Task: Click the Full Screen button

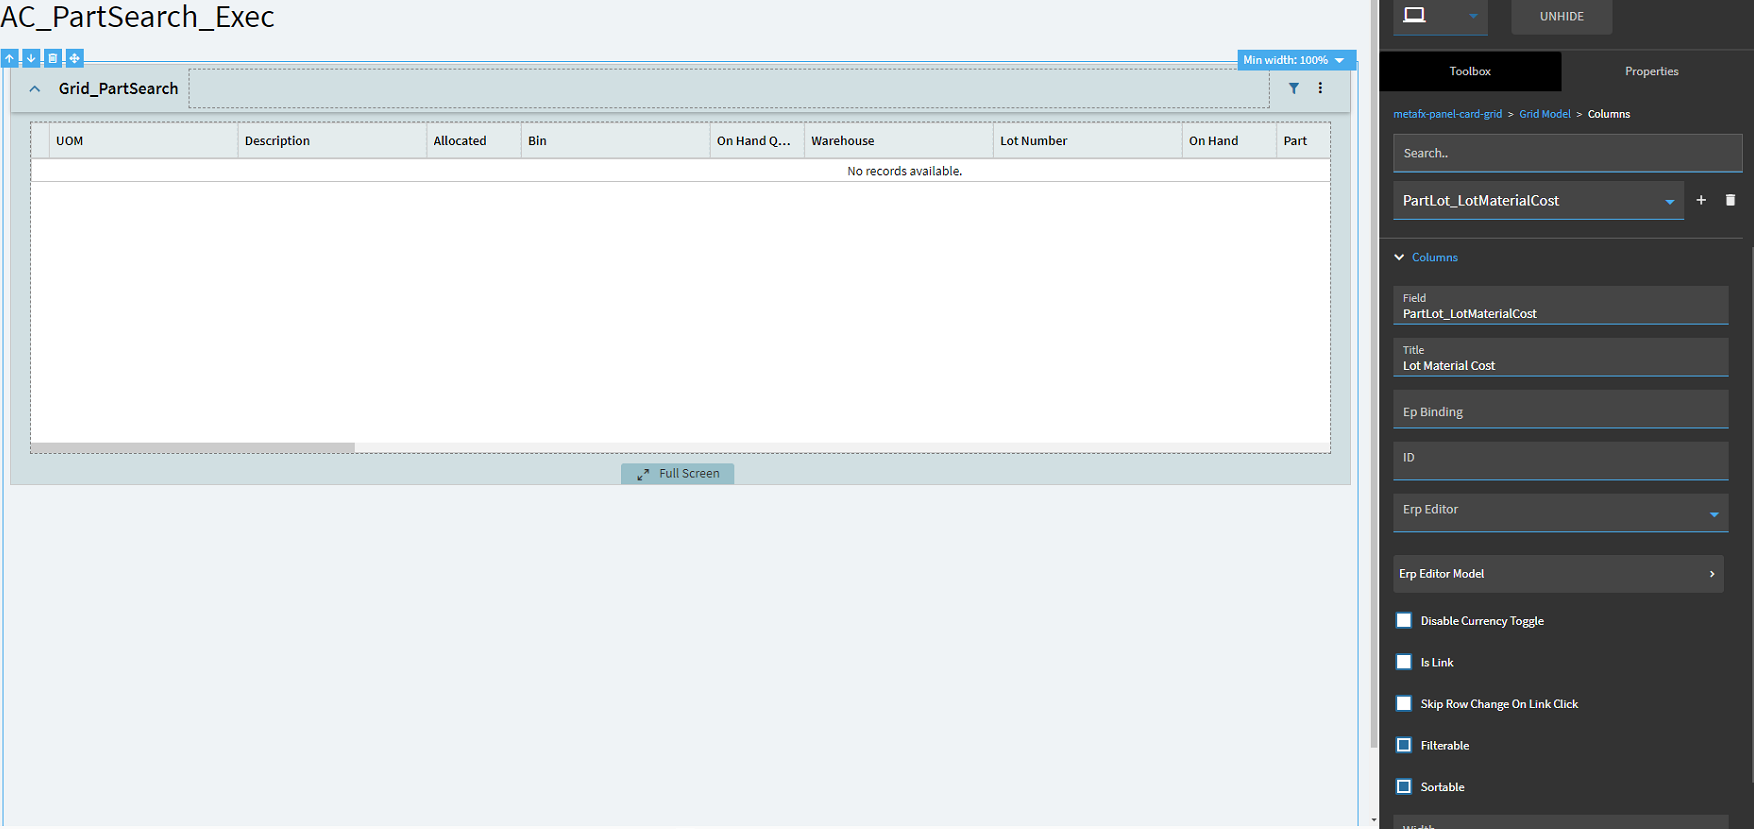Action: click(x=678, y=474)
